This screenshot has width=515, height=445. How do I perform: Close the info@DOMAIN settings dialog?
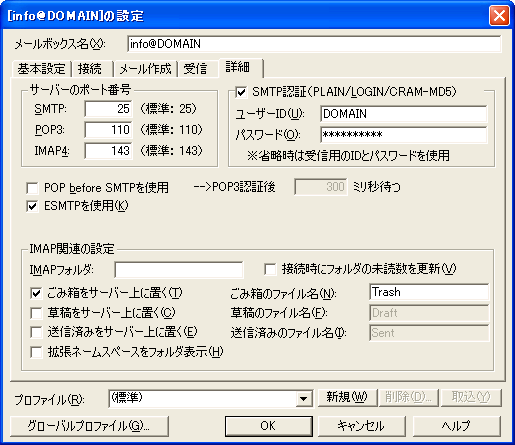pos(499,15)
